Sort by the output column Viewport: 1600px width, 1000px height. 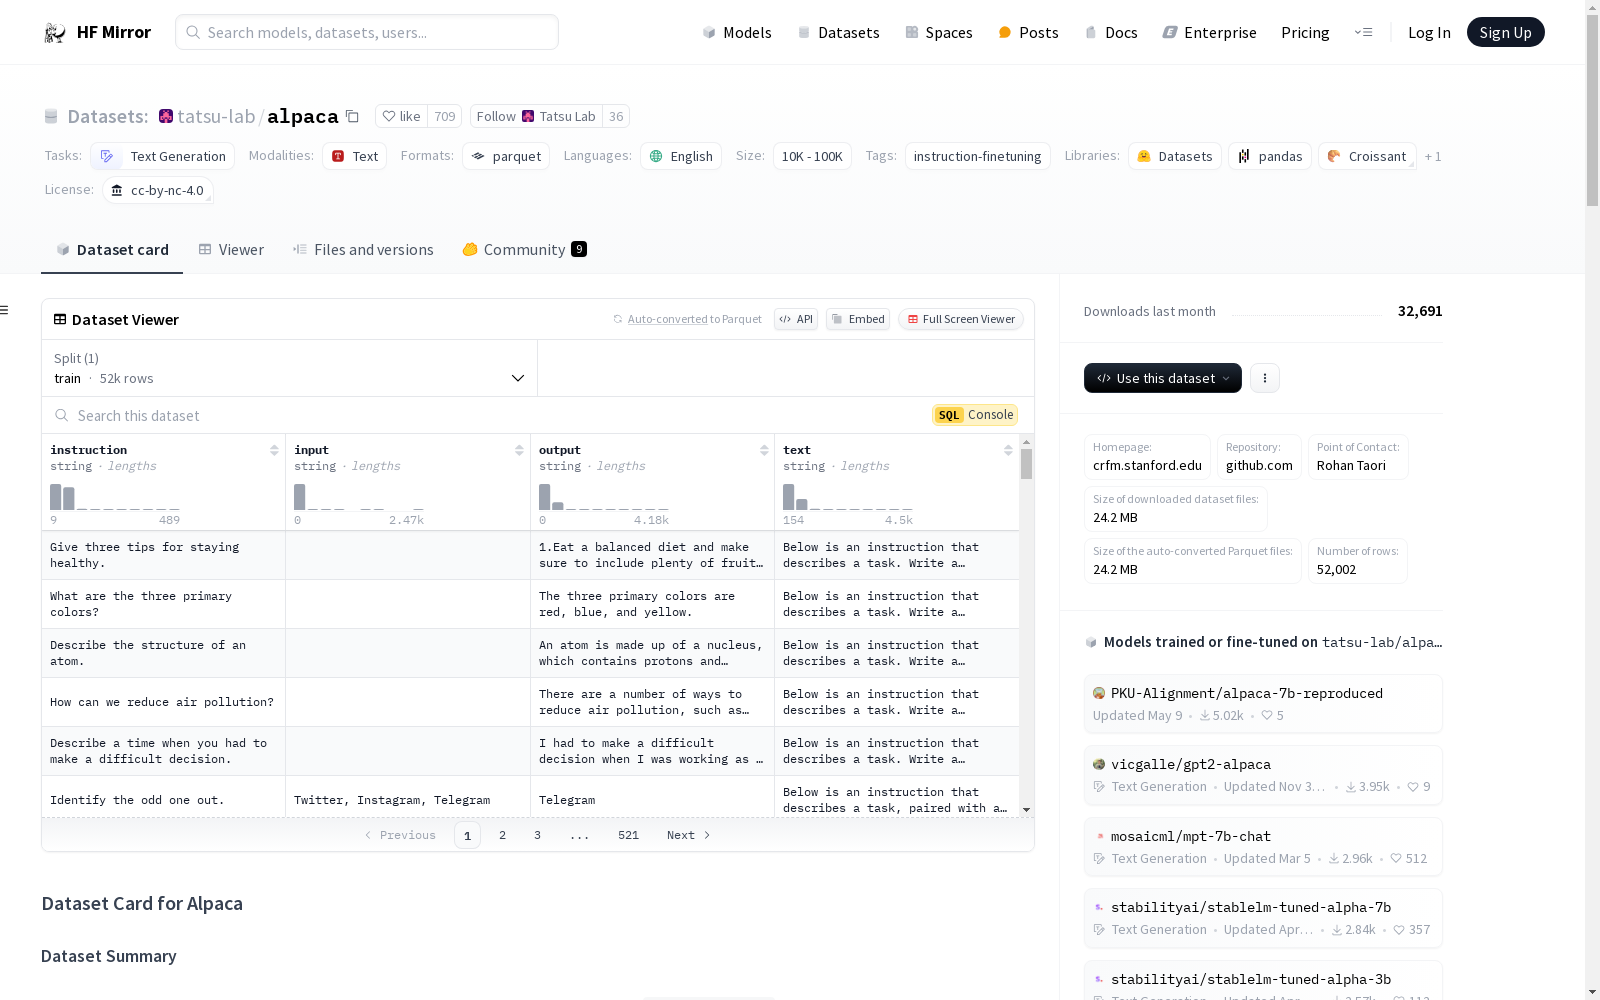click(x=764, y=450)
